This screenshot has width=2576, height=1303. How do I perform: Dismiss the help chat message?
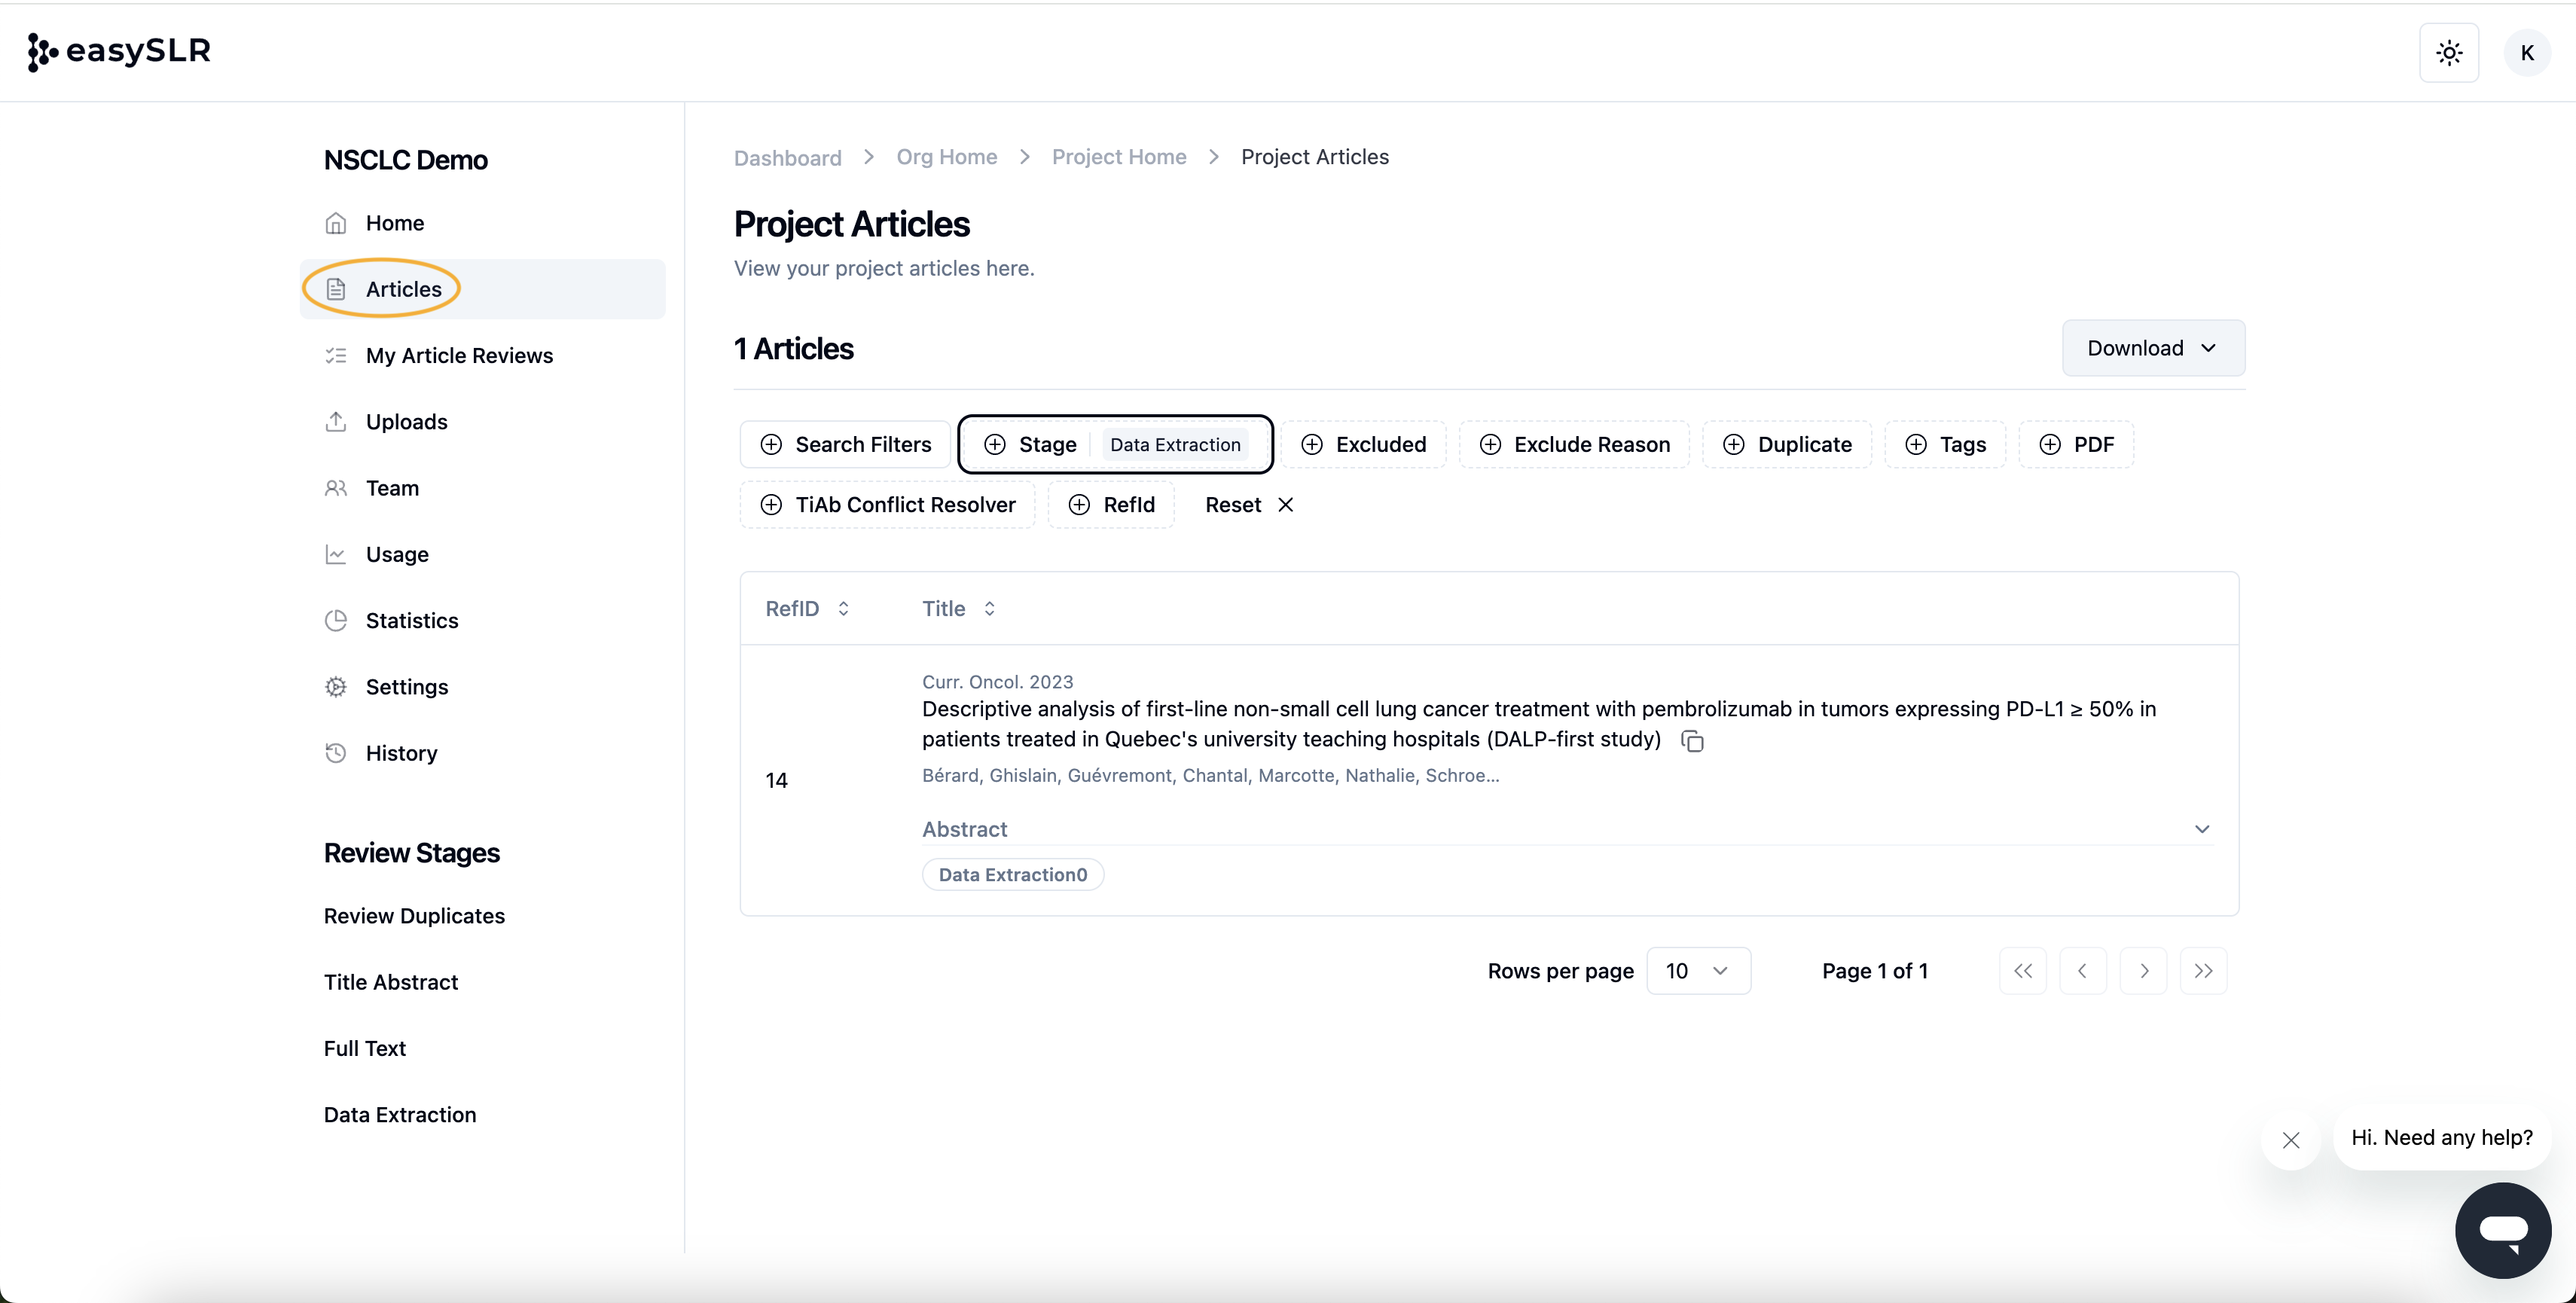(2291, 1139)
